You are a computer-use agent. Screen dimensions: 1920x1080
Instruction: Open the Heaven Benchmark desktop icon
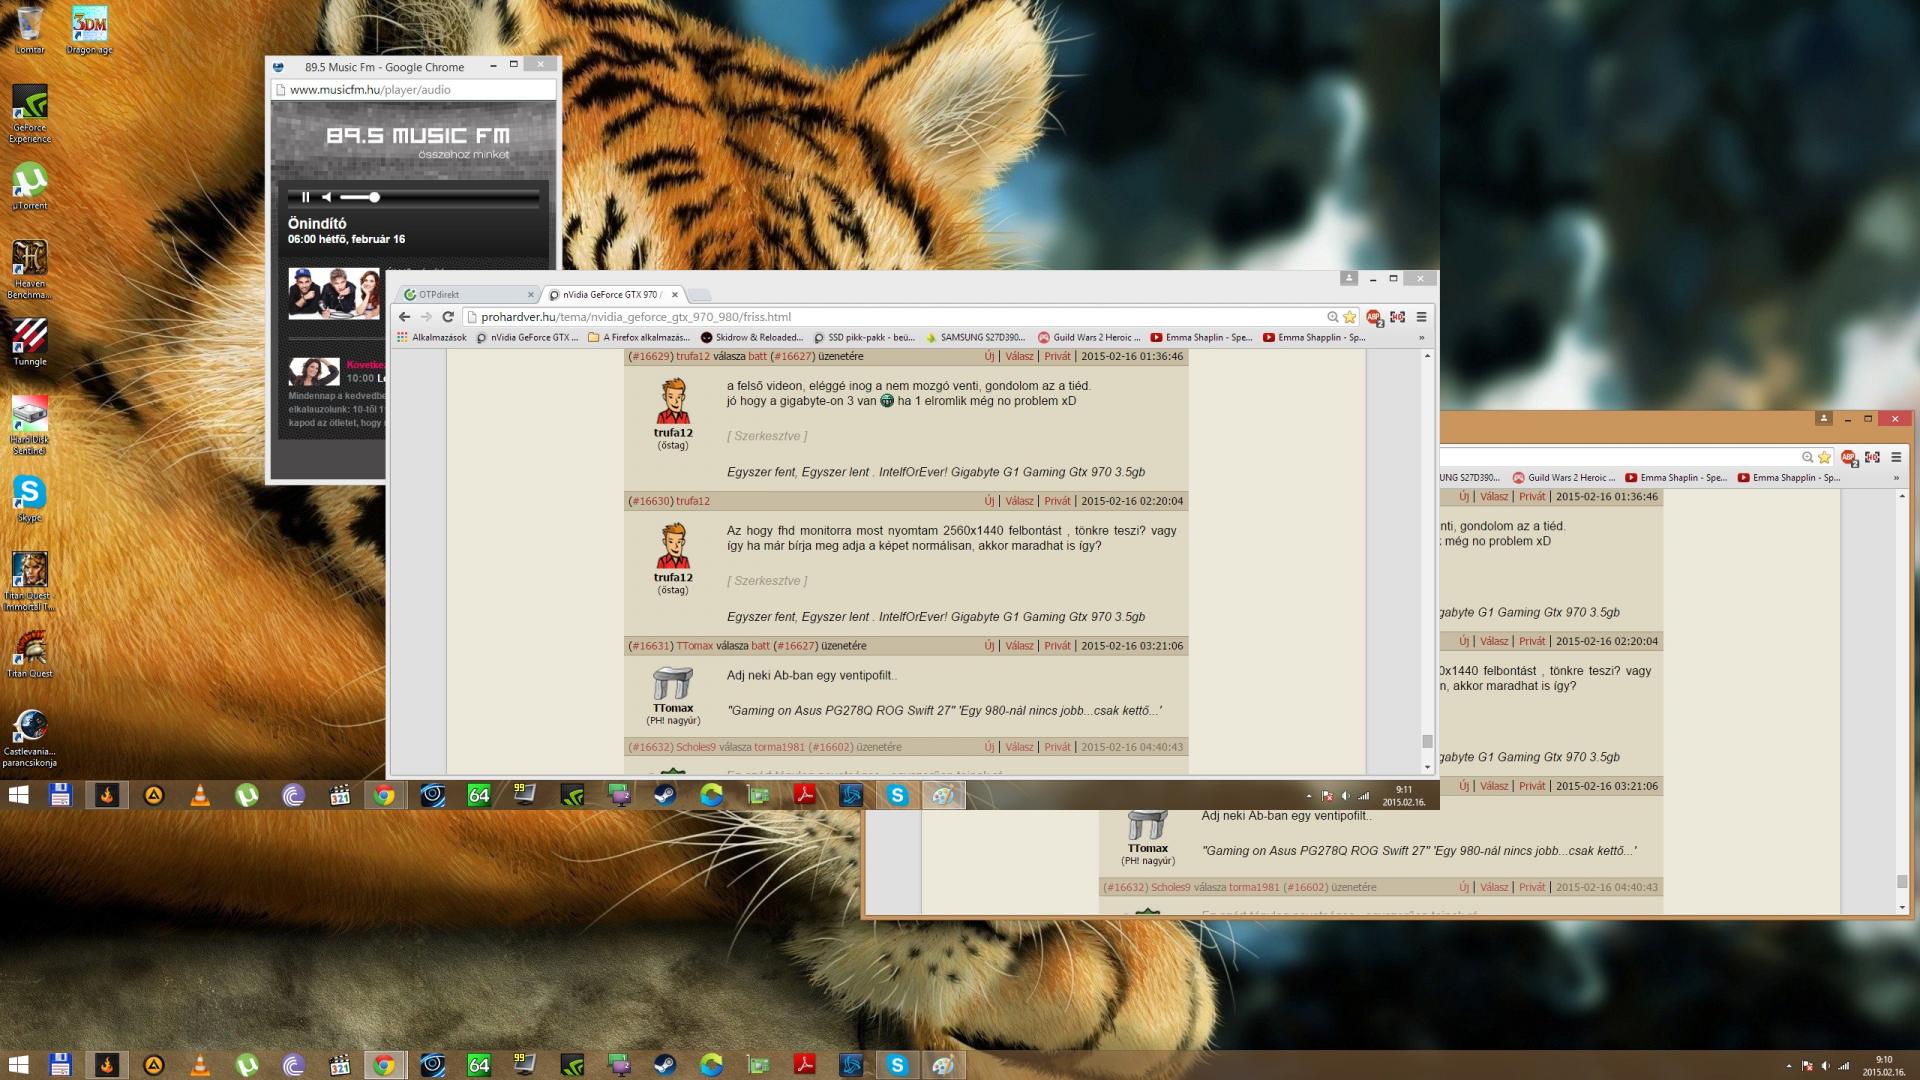tap(30, 270)
